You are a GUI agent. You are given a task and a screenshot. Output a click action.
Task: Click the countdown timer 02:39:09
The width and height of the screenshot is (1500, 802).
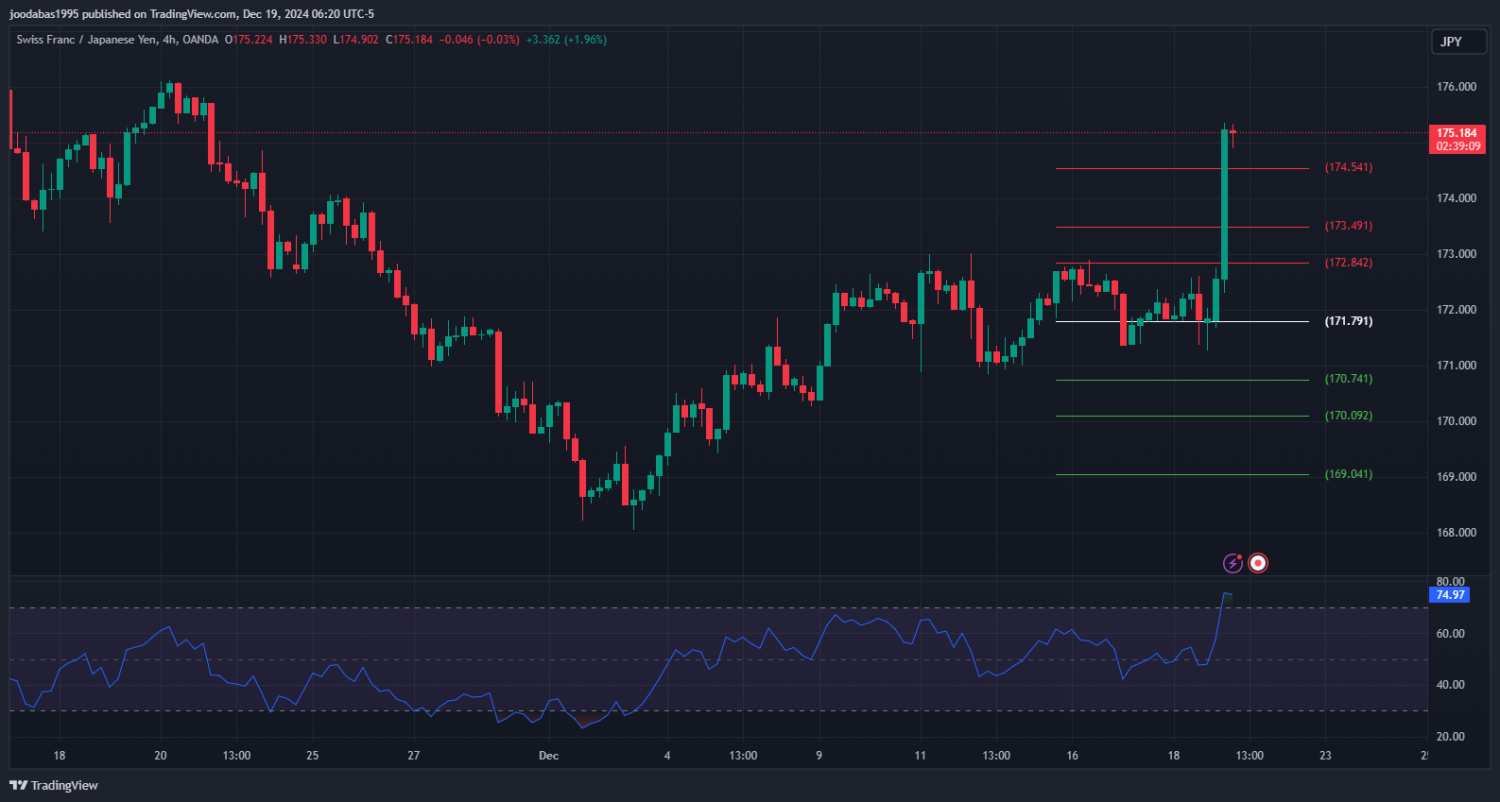(x=1456, y=146)
